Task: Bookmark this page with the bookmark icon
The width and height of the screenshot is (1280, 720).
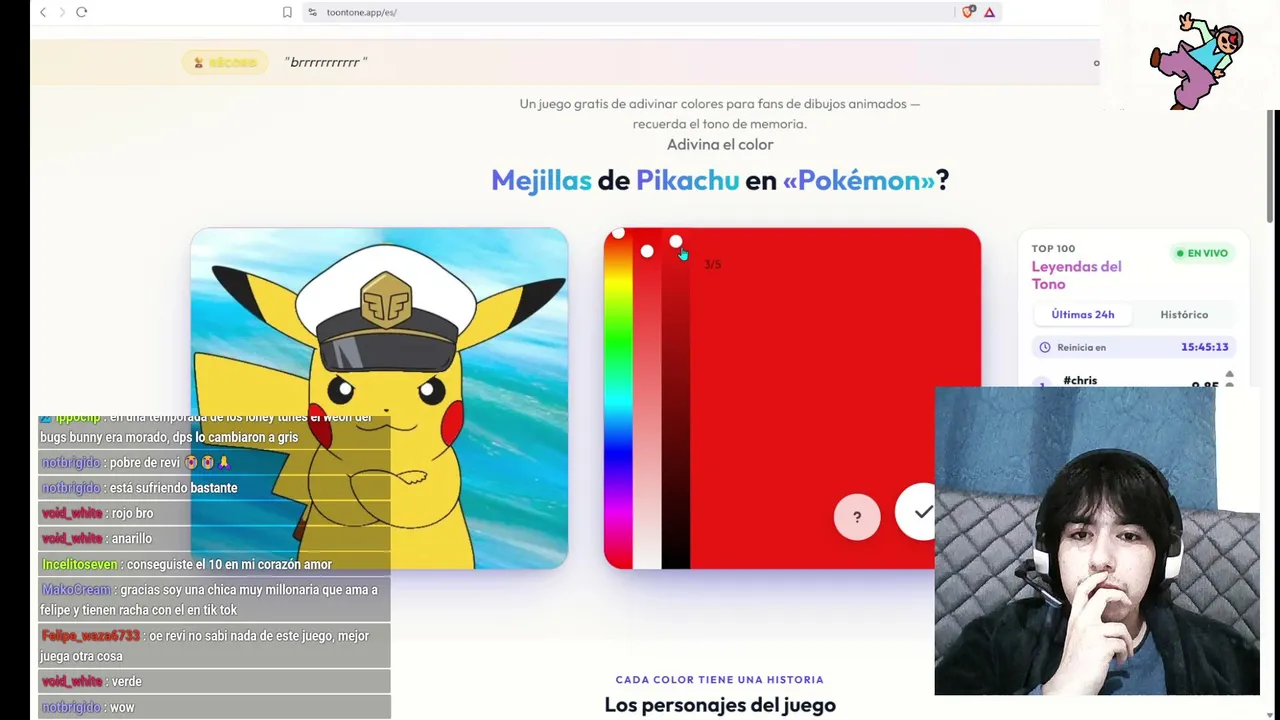Action: (287, 12)
